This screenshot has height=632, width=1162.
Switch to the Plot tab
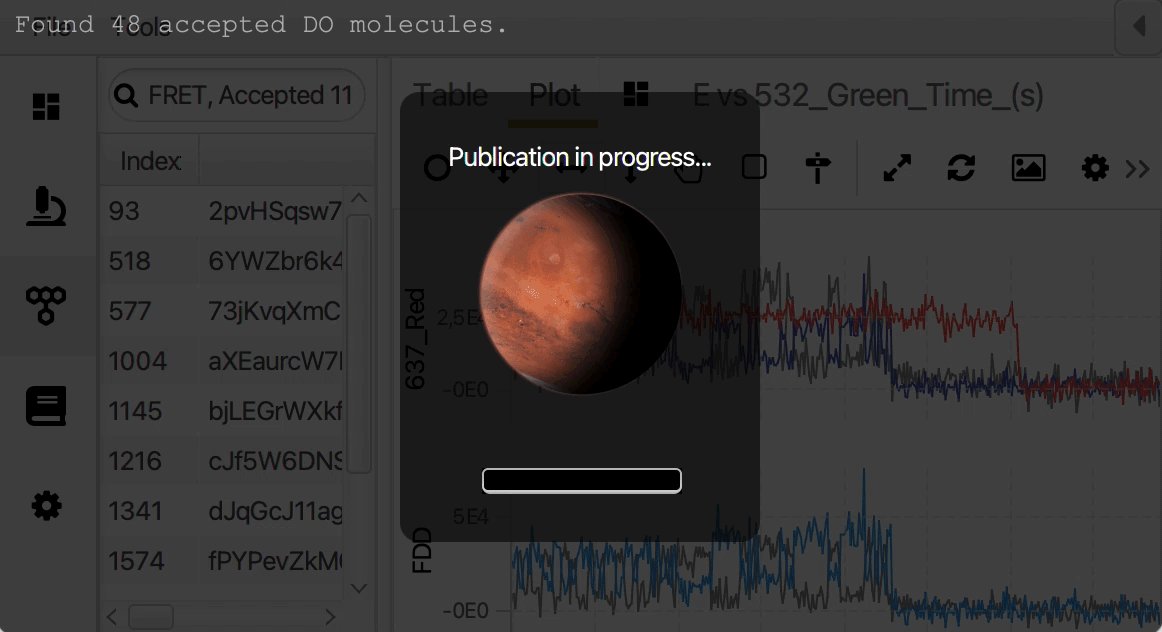tap(554, 96)
